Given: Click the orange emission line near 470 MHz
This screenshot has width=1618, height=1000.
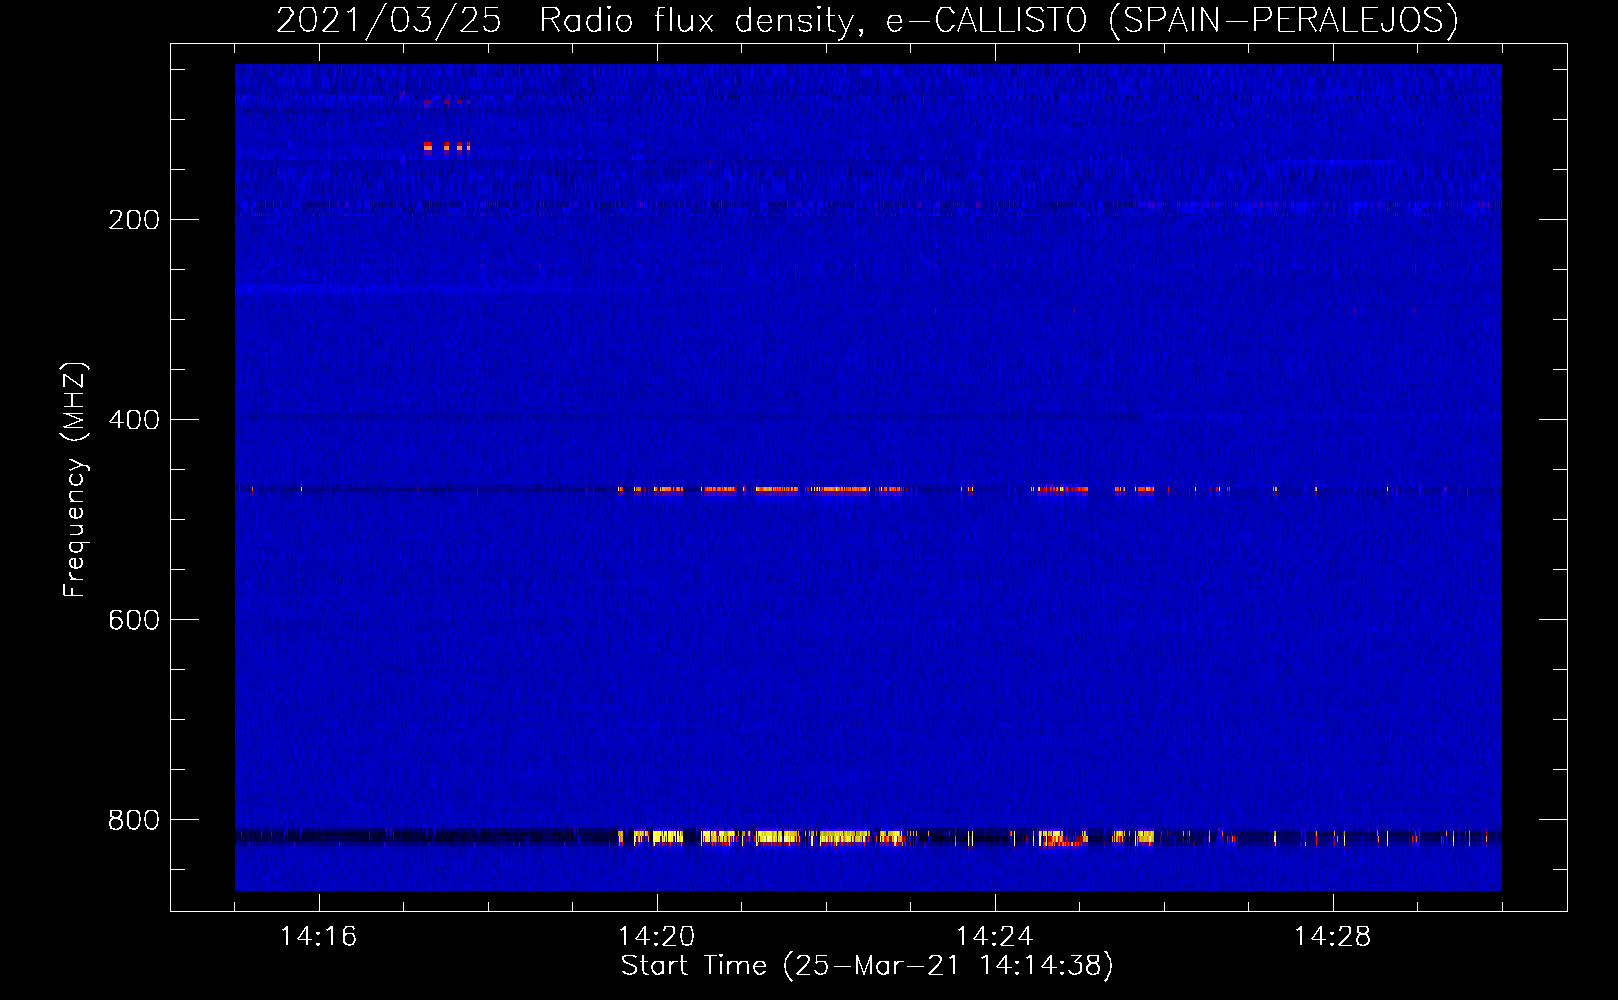Looking at the screenshot, I should [760, 489].
